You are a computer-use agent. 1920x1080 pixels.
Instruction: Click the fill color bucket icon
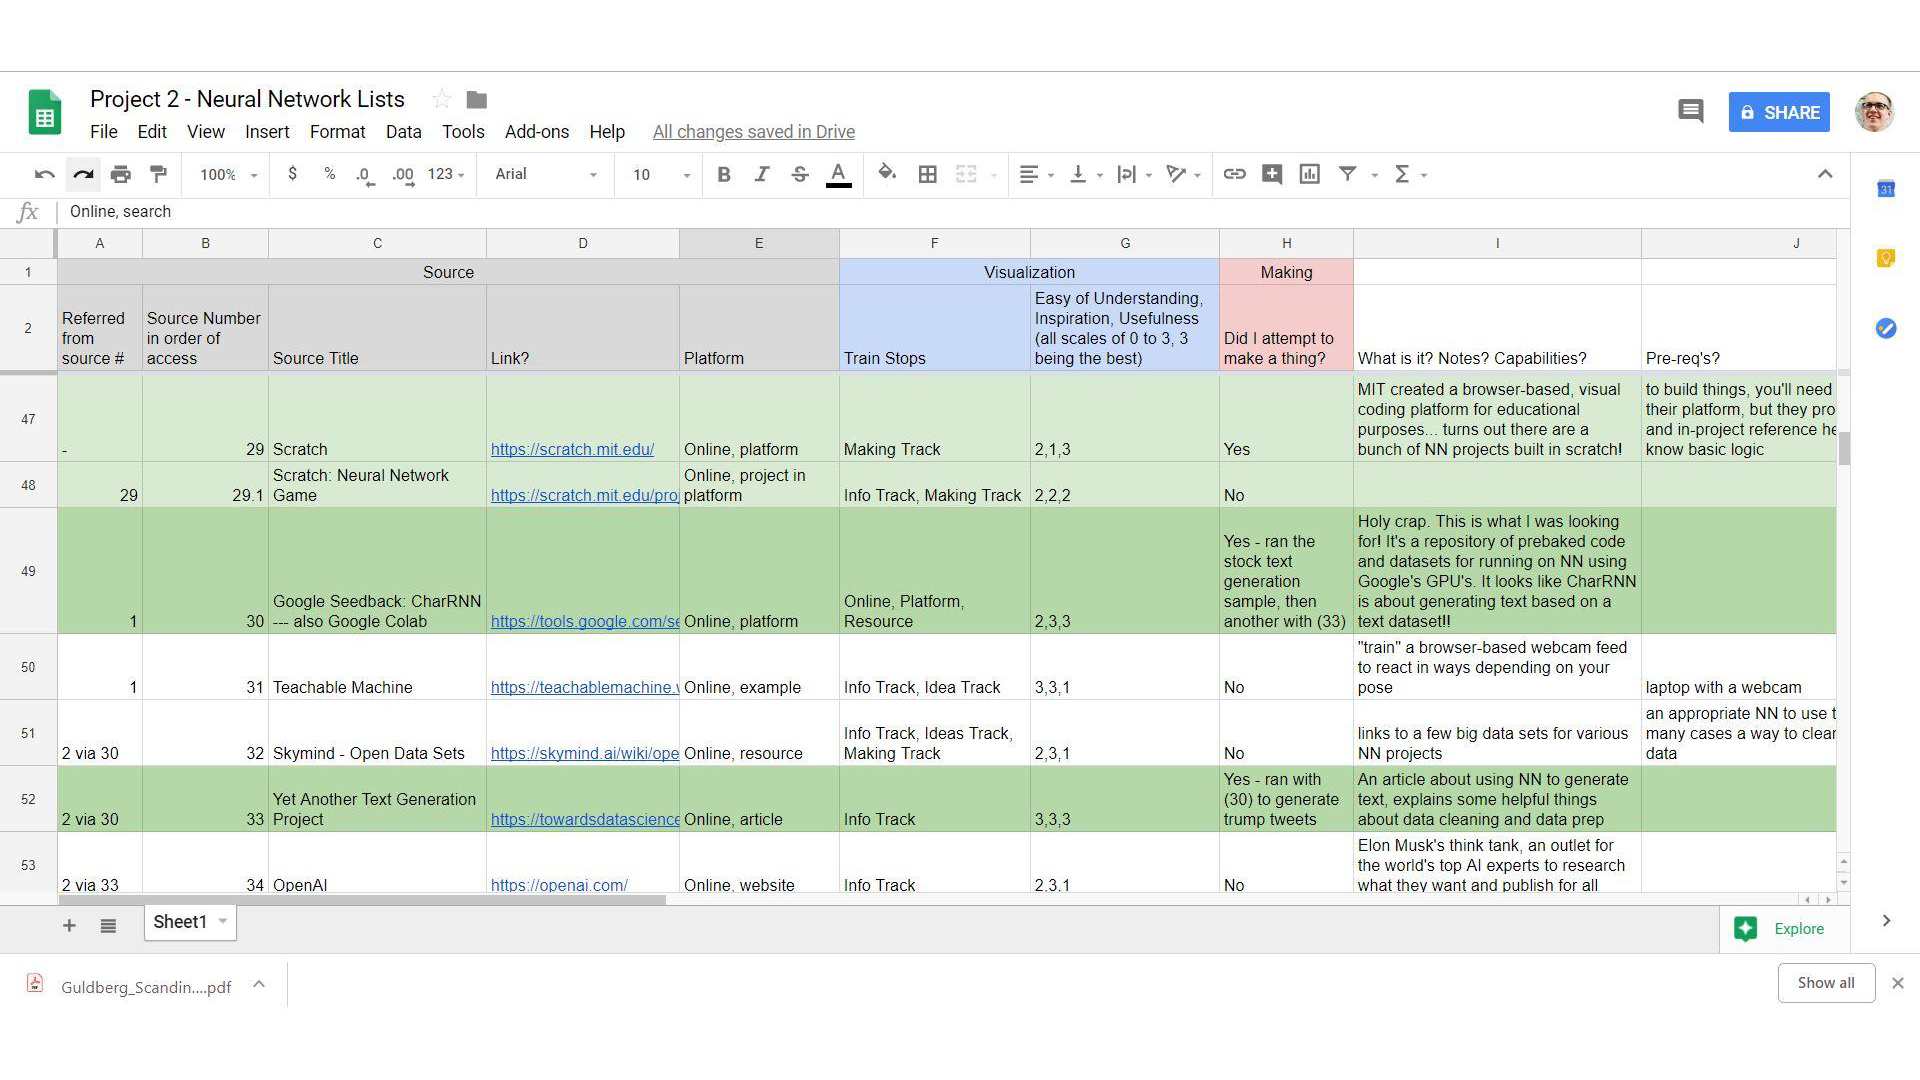click(886, 174)
